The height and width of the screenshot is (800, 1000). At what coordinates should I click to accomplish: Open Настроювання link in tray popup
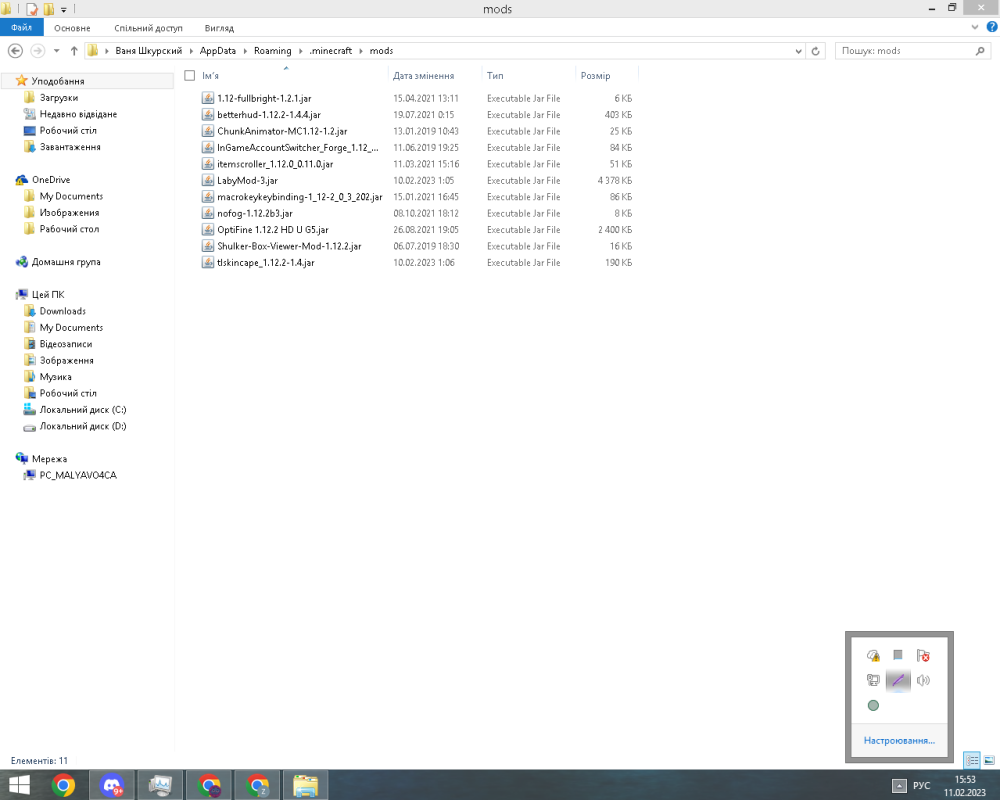[x=899, y=741]
